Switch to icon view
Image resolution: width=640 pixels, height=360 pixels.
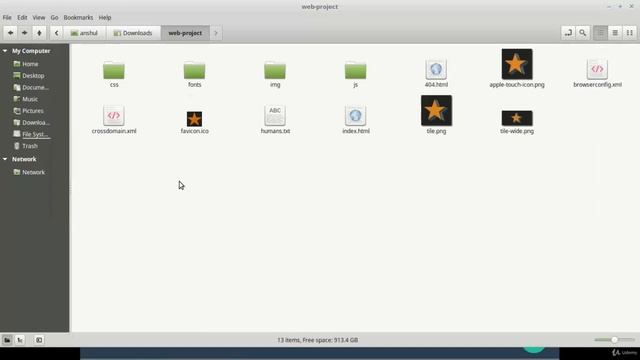pyautogui.click(x=600, y=33)
